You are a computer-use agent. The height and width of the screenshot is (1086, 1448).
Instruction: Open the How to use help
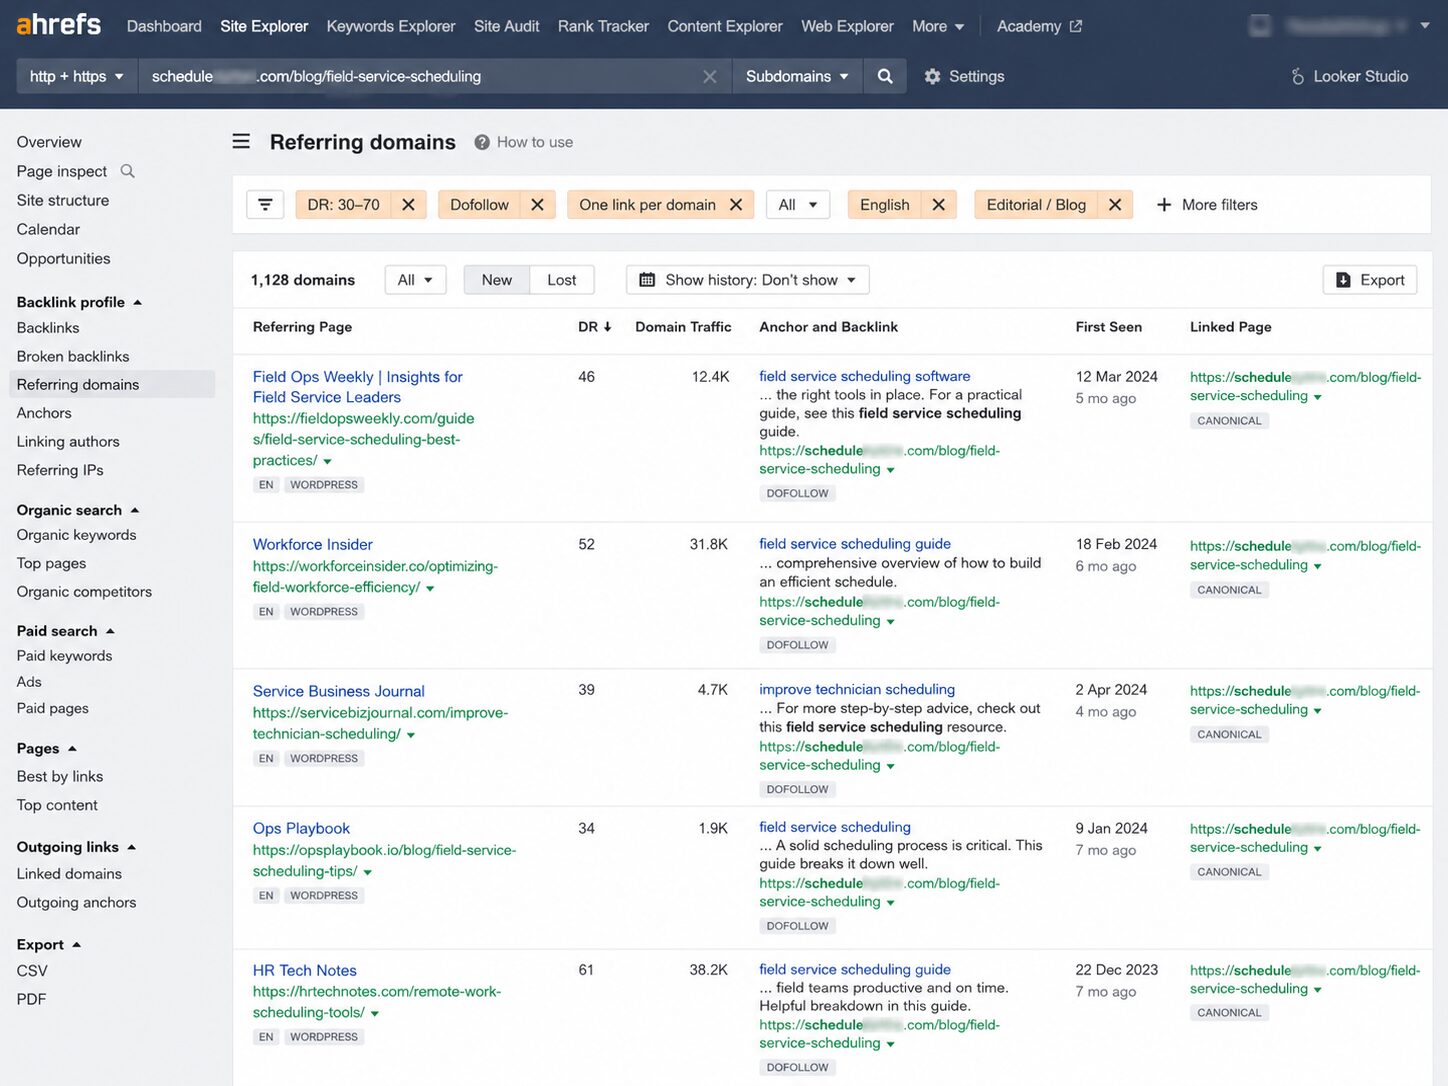coord(523,142)
